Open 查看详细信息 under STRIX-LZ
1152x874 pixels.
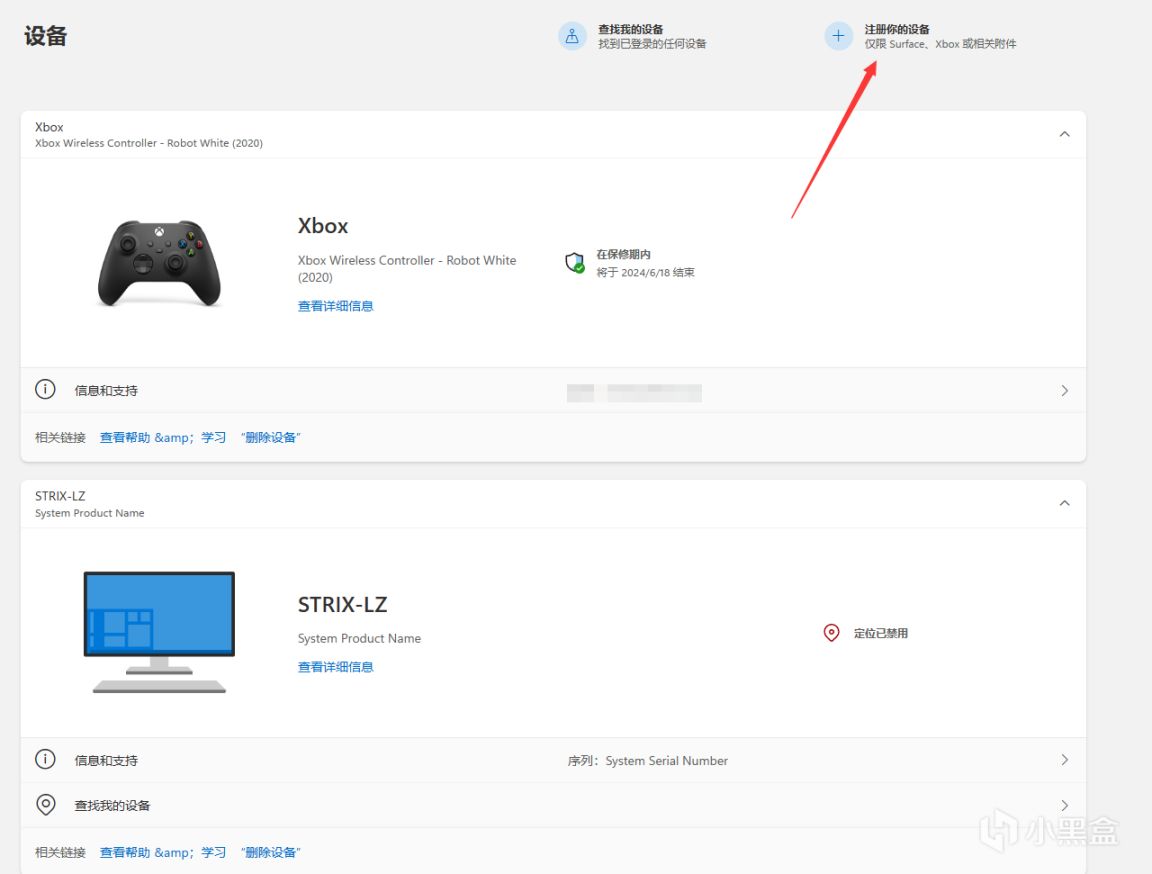(336, 667)
